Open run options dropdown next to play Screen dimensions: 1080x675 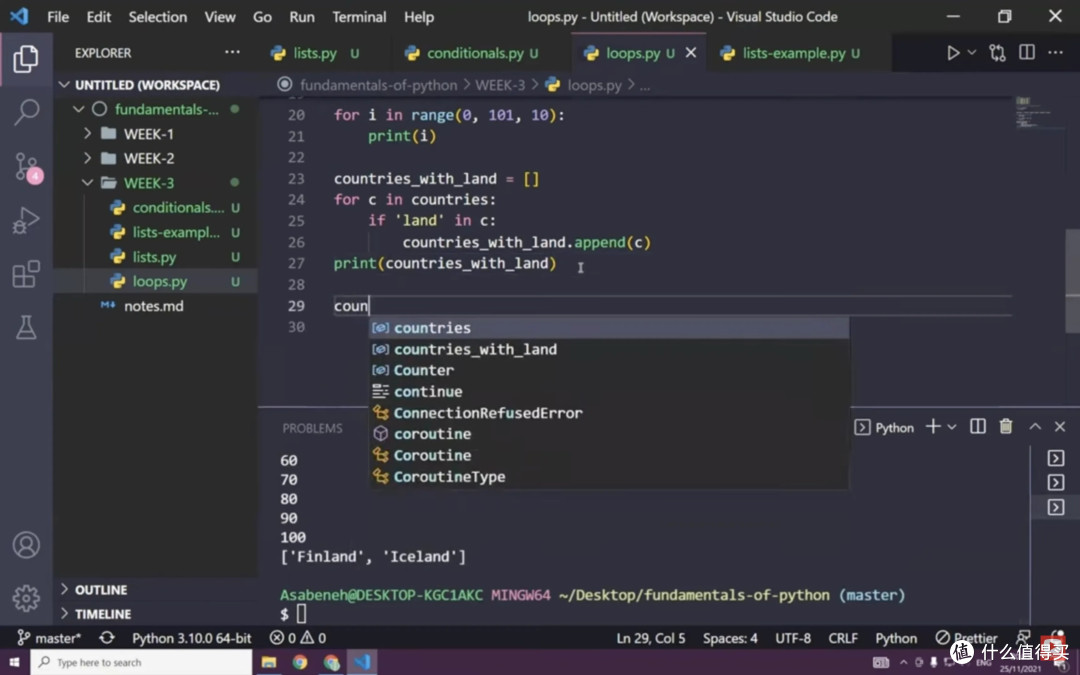pos(971,52)
